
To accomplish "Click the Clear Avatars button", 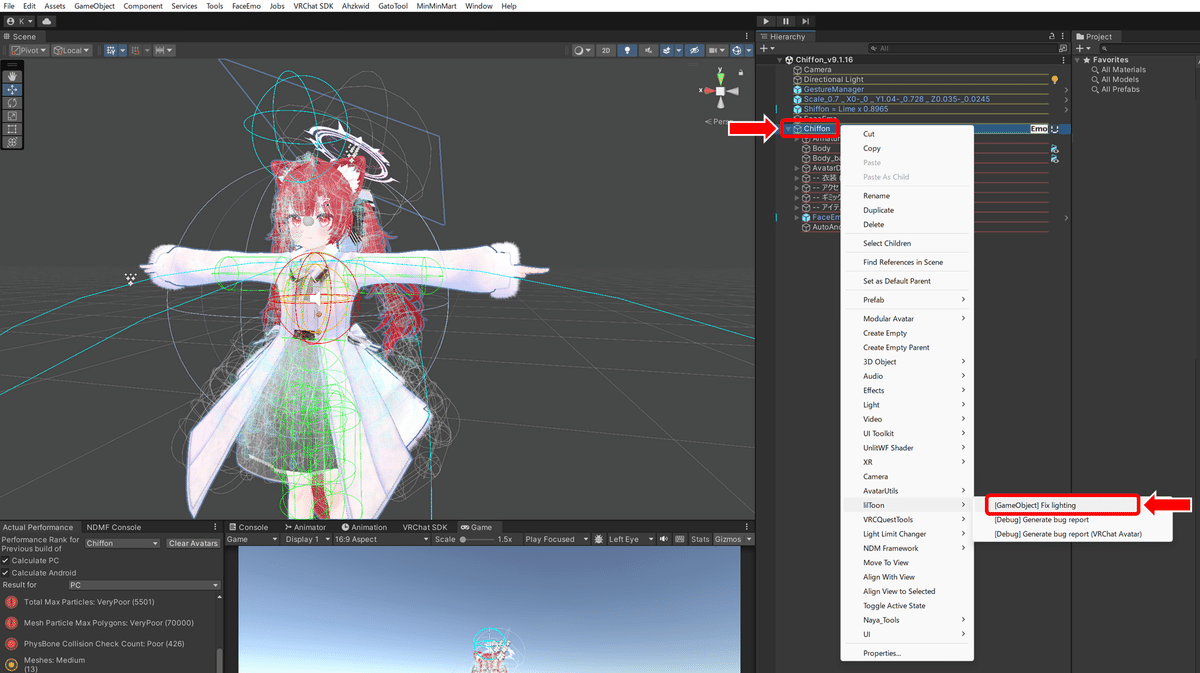I will (x=193, y=543).
